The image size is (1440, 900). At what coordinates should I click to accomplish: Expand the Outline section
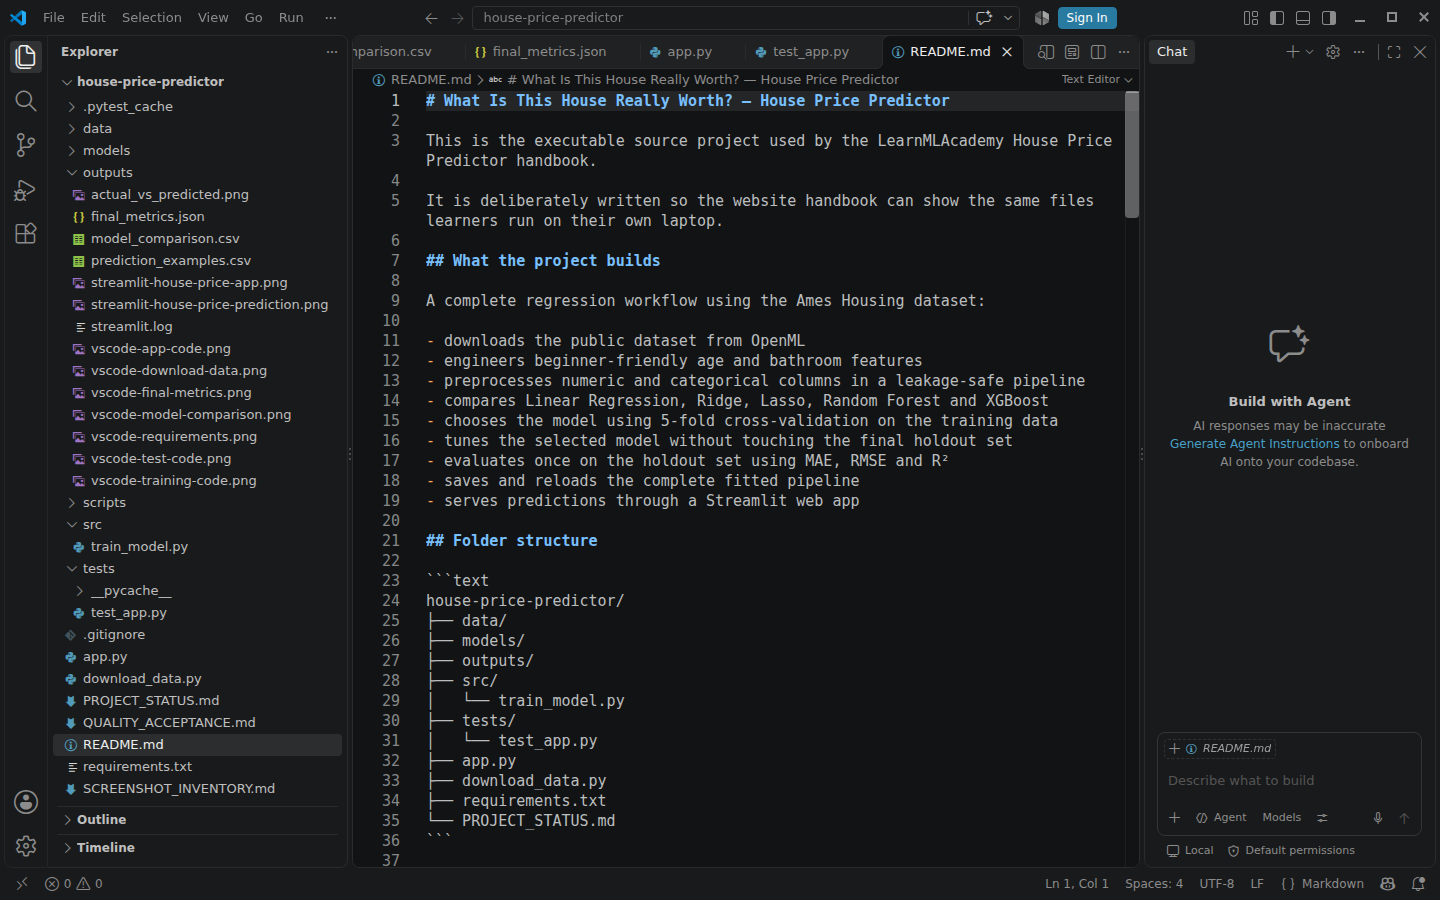198,820
